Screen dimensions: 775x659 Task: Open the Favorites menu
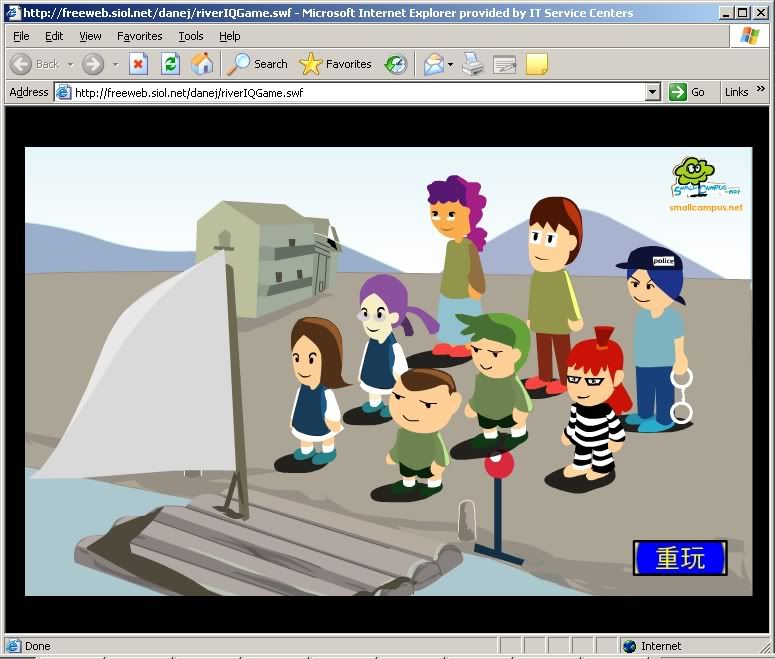point(139,36)
